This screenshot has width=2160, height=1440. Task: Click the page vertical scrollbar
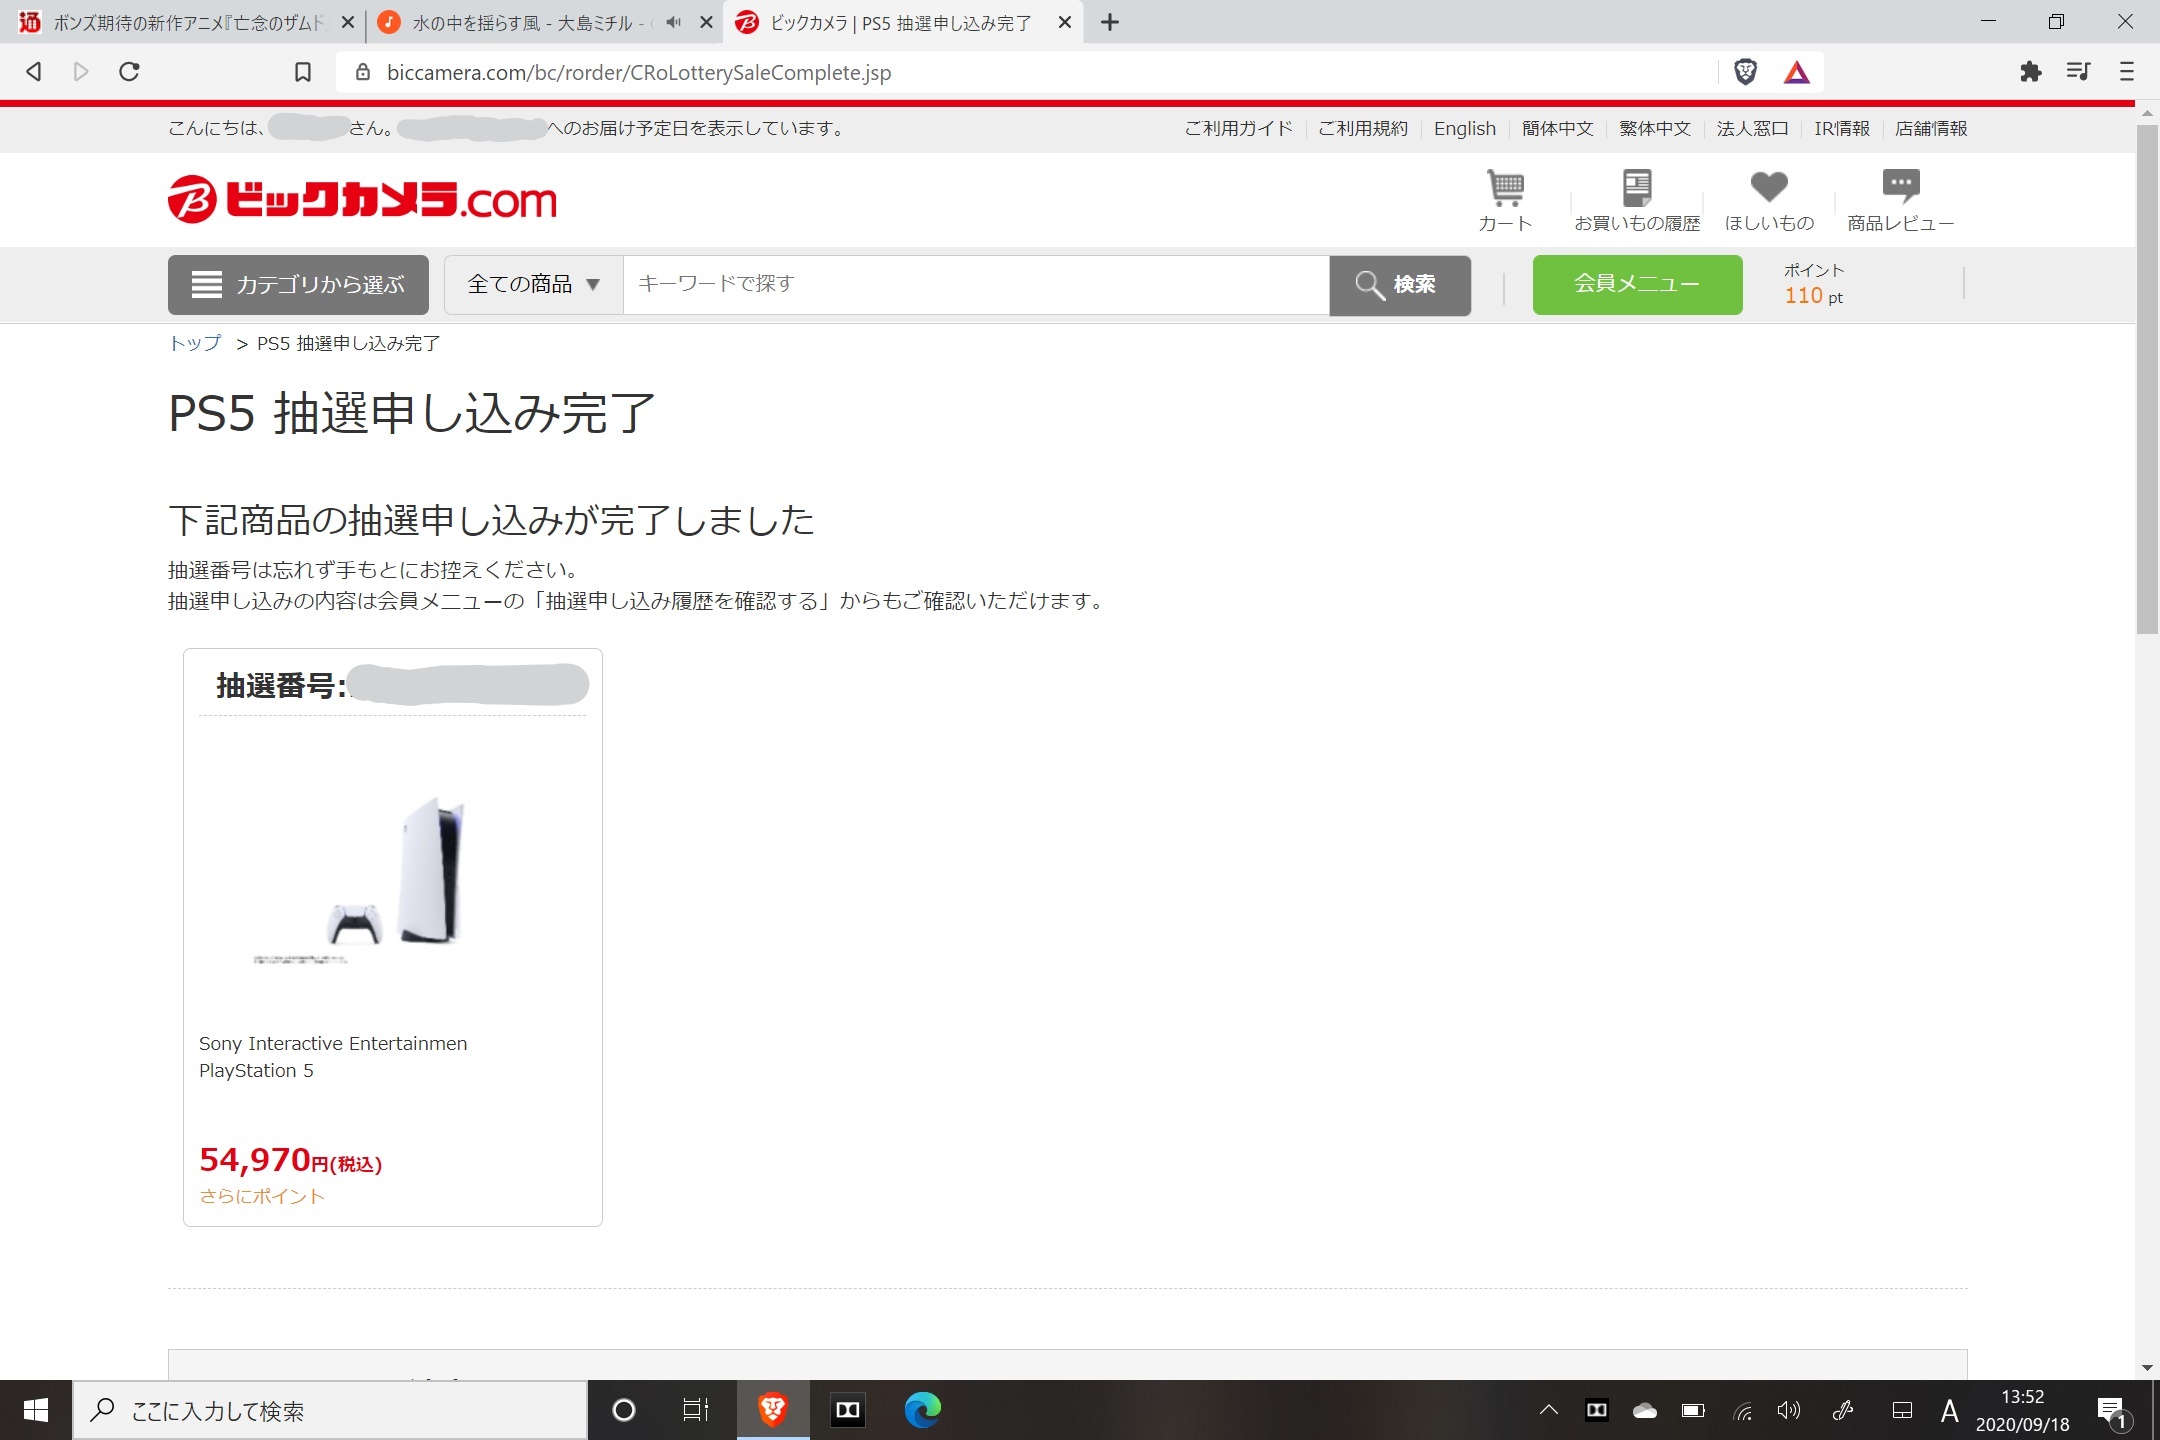click(2146, 380)
